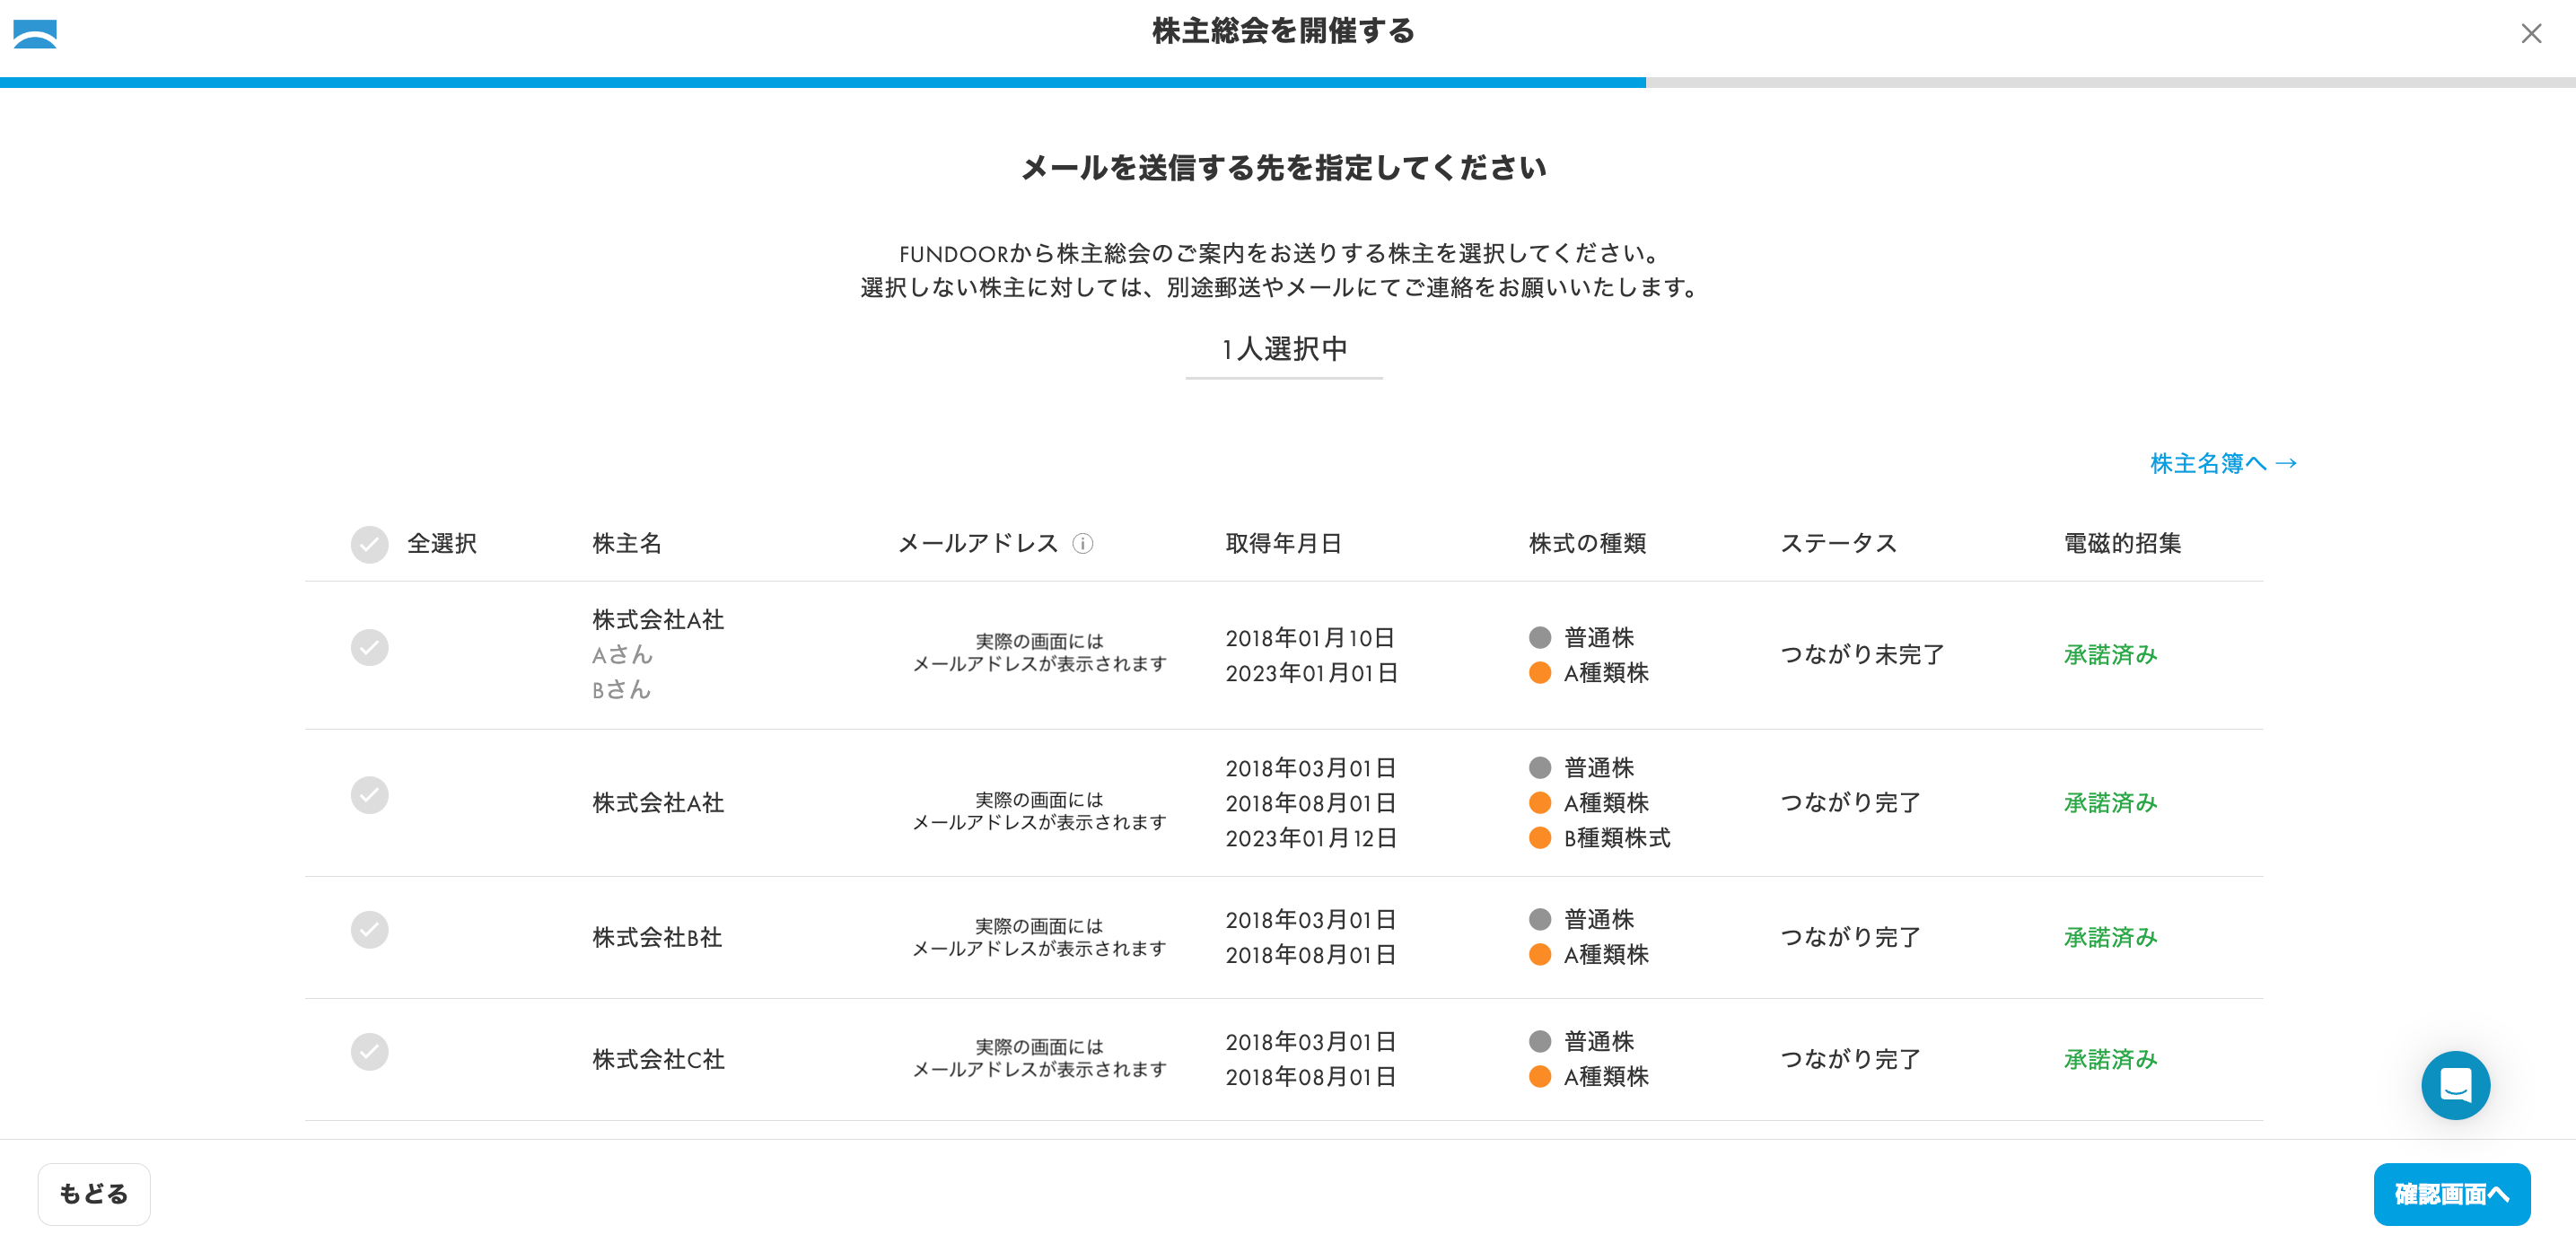Click the 株主名 column header
This screenshot has height=1252, width=2576.
(x=627, y=543)
